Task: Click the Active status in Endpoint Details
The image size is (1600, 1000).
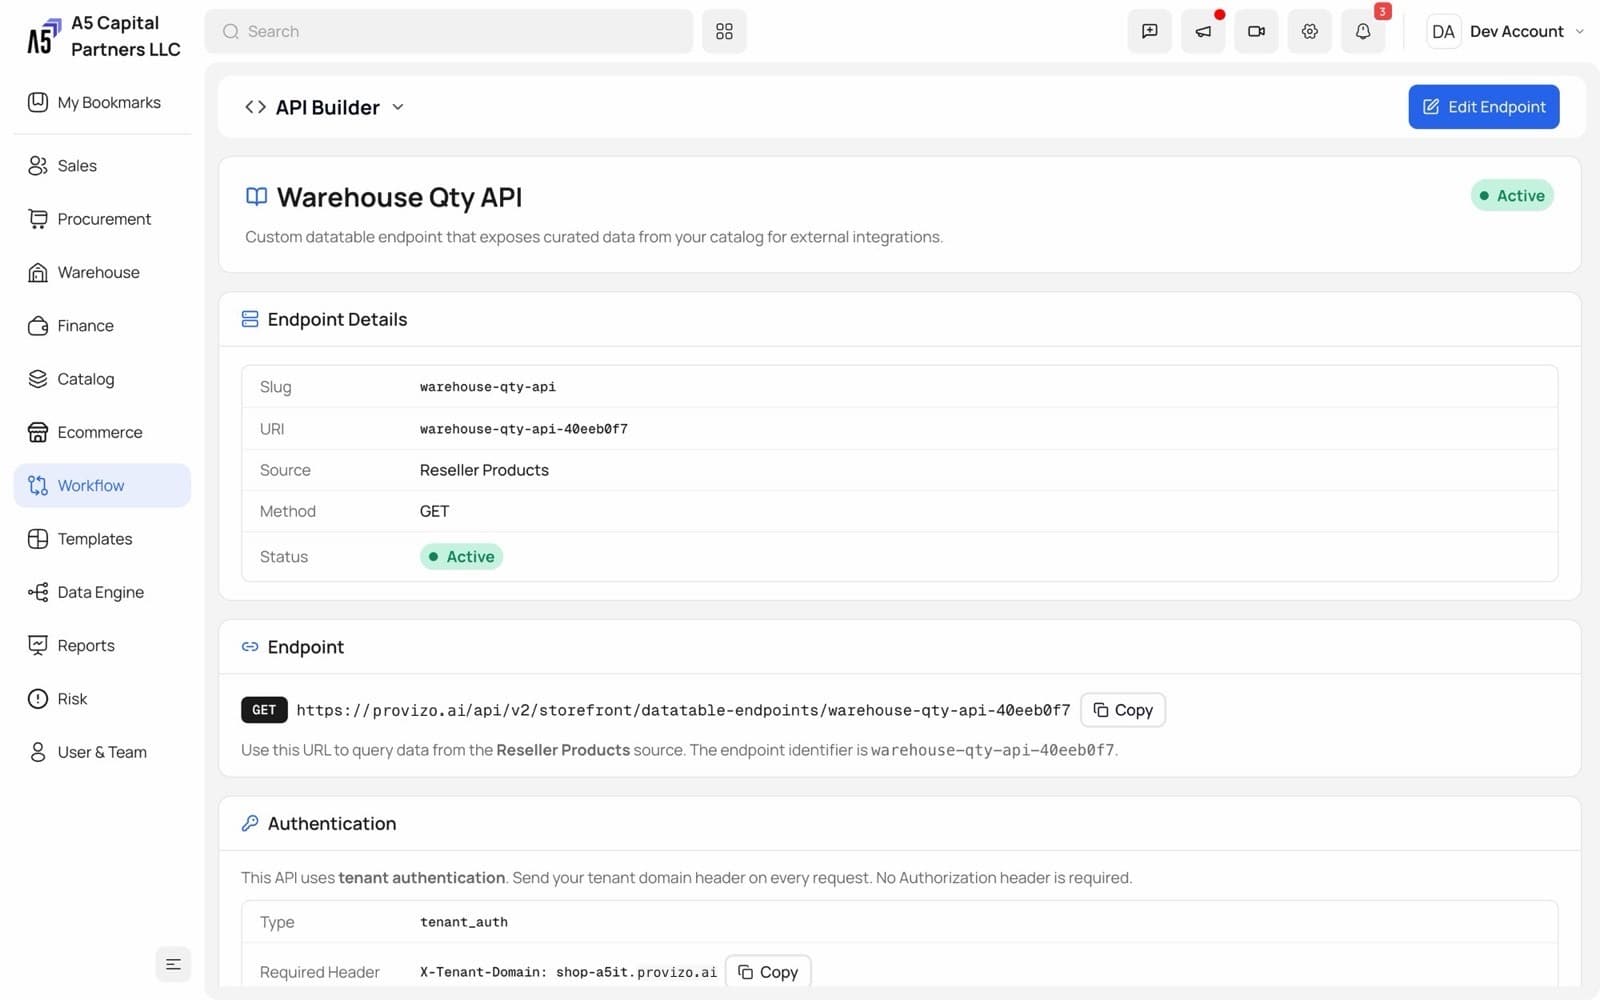Action: coord(461,557)
